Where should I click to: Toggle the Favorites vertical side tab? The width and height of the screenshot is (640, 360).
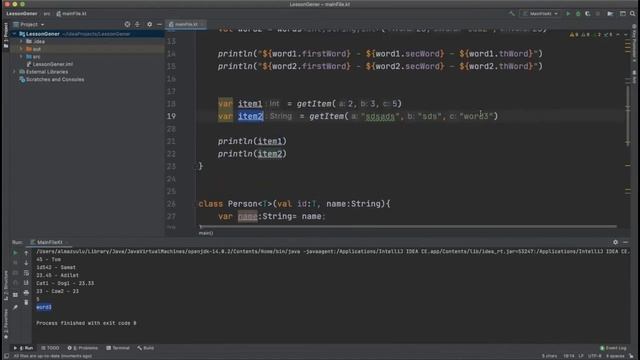click(x=6, y=325)
